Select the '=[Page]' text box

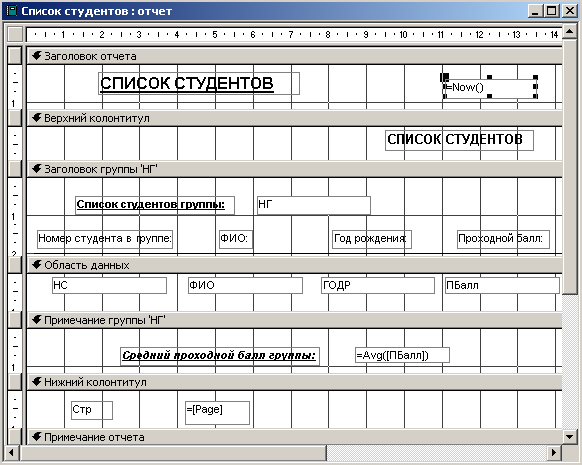pos(218,413)
